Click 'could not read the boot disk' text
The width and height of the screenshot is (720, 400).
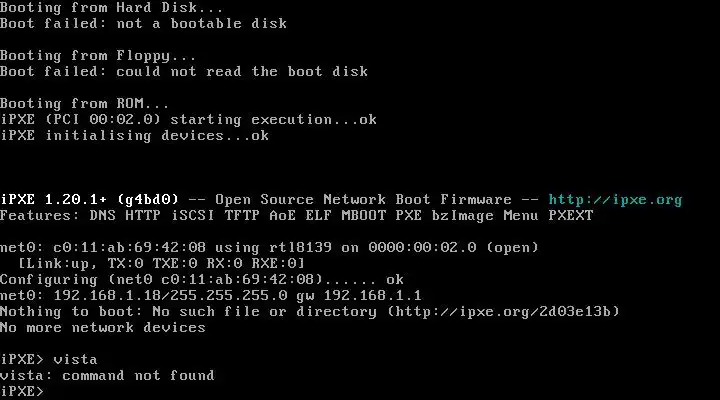coord(242,72)
